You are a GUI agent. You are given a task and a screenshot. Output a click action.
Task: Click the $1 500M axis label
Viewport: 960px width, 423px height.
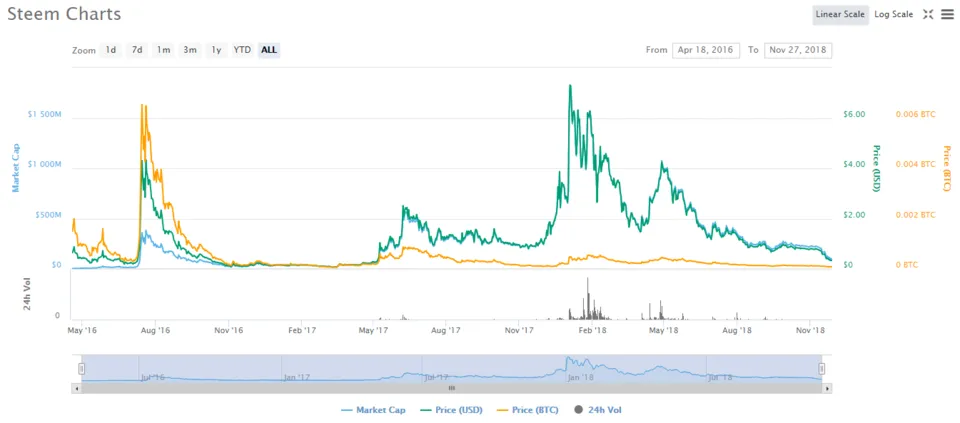pyautogui.click(x=45, y=114)
